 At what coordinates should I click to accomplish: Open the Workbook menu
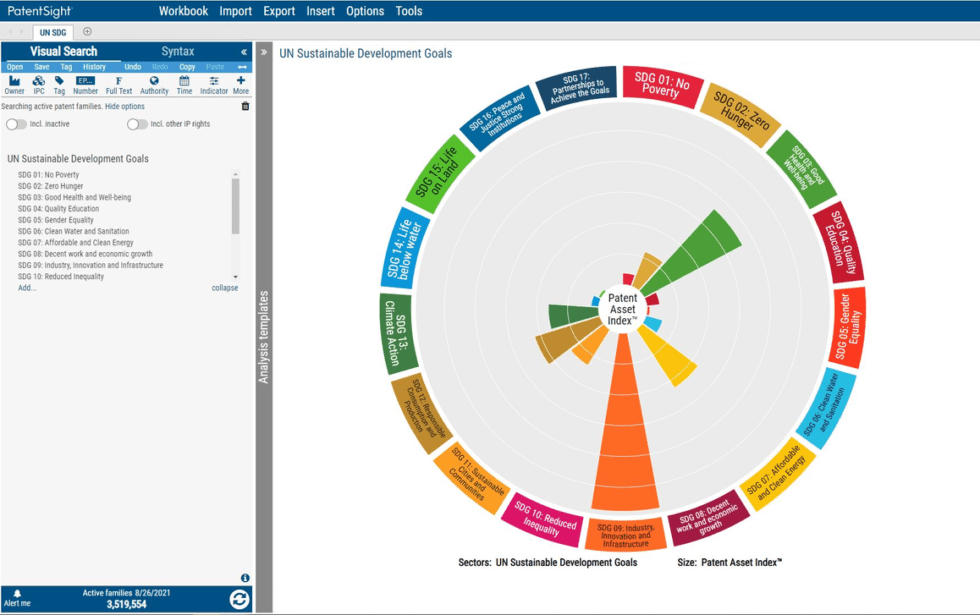pyautogui.click(x=183, y=11)
